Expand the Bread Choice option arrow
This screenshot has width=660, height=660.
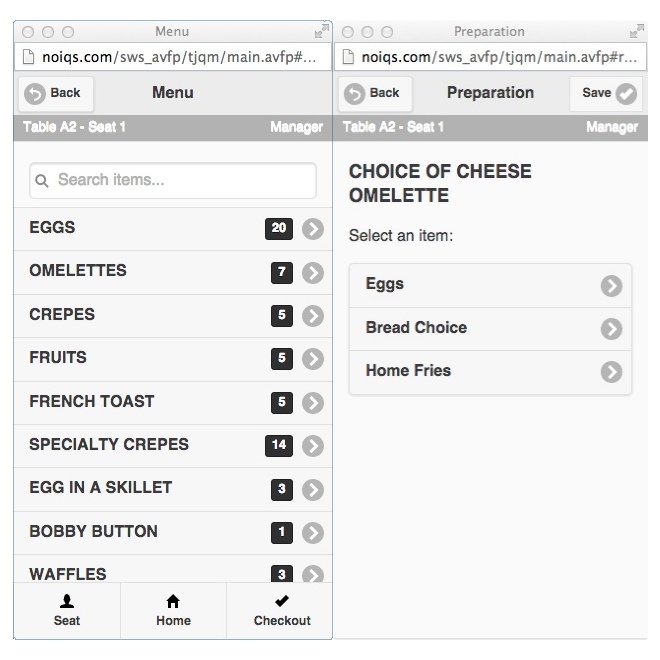click(611, 329)
